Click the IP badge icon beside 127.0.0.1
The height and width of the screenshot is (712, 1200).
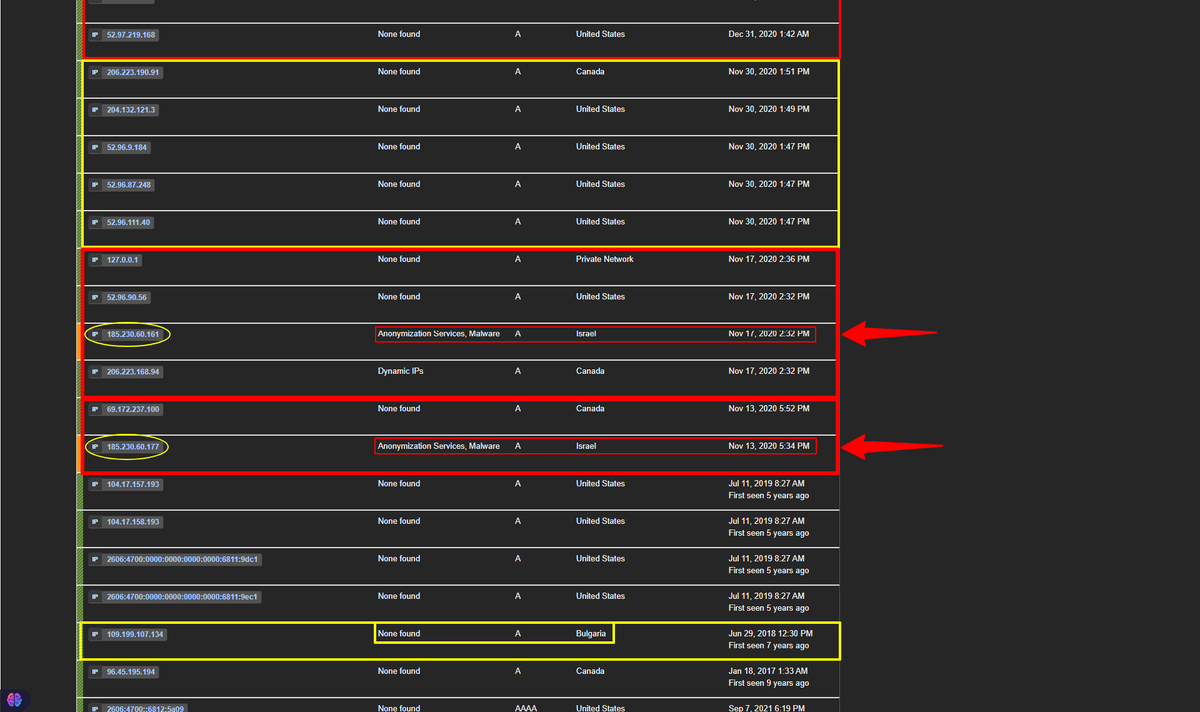click(95, 260)
